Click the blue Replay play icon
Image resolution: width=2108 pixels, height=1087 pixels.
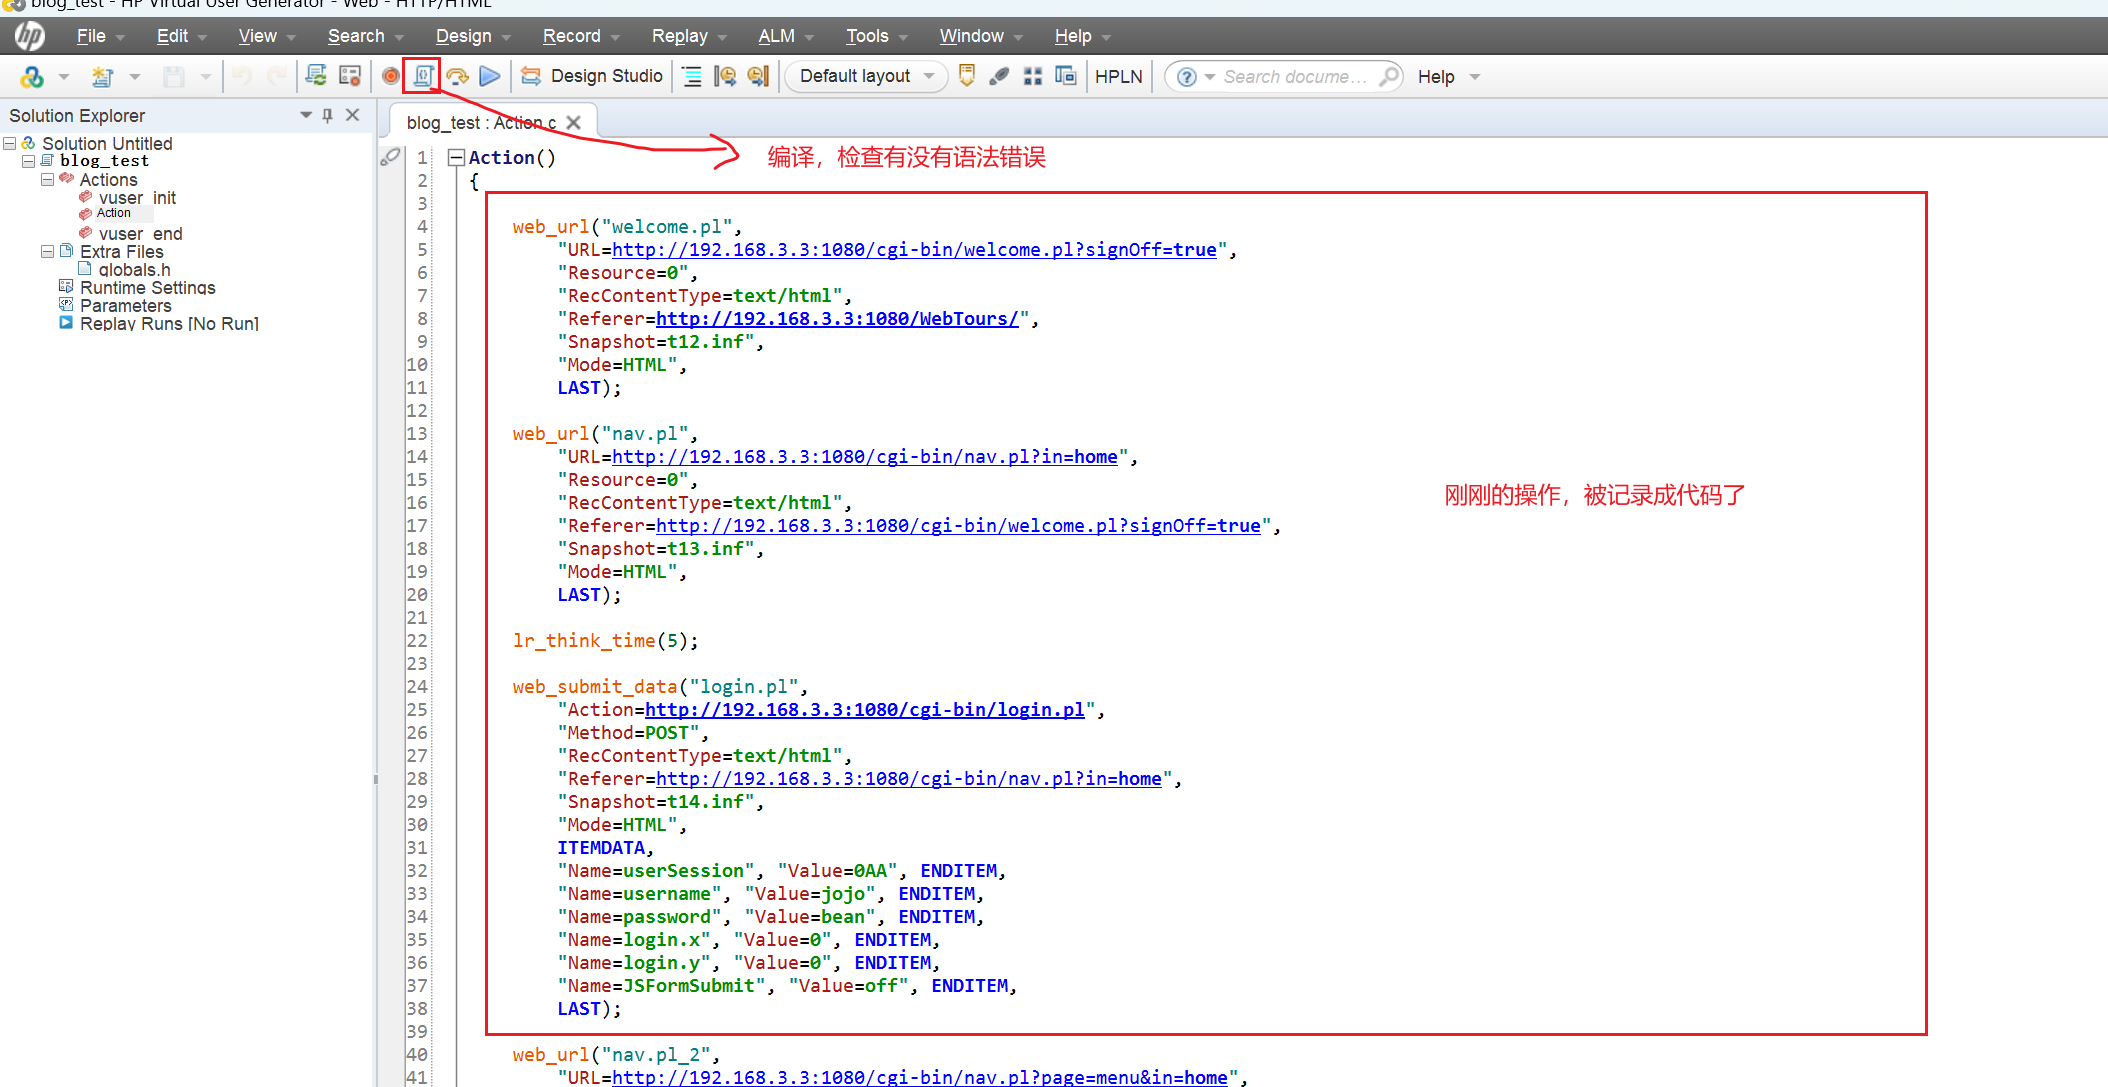(490, 76)
